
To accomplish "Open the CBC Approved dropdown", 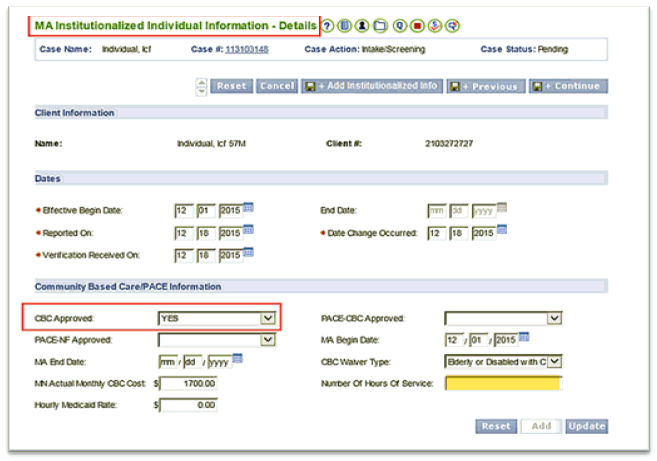I will click(266, 318).
